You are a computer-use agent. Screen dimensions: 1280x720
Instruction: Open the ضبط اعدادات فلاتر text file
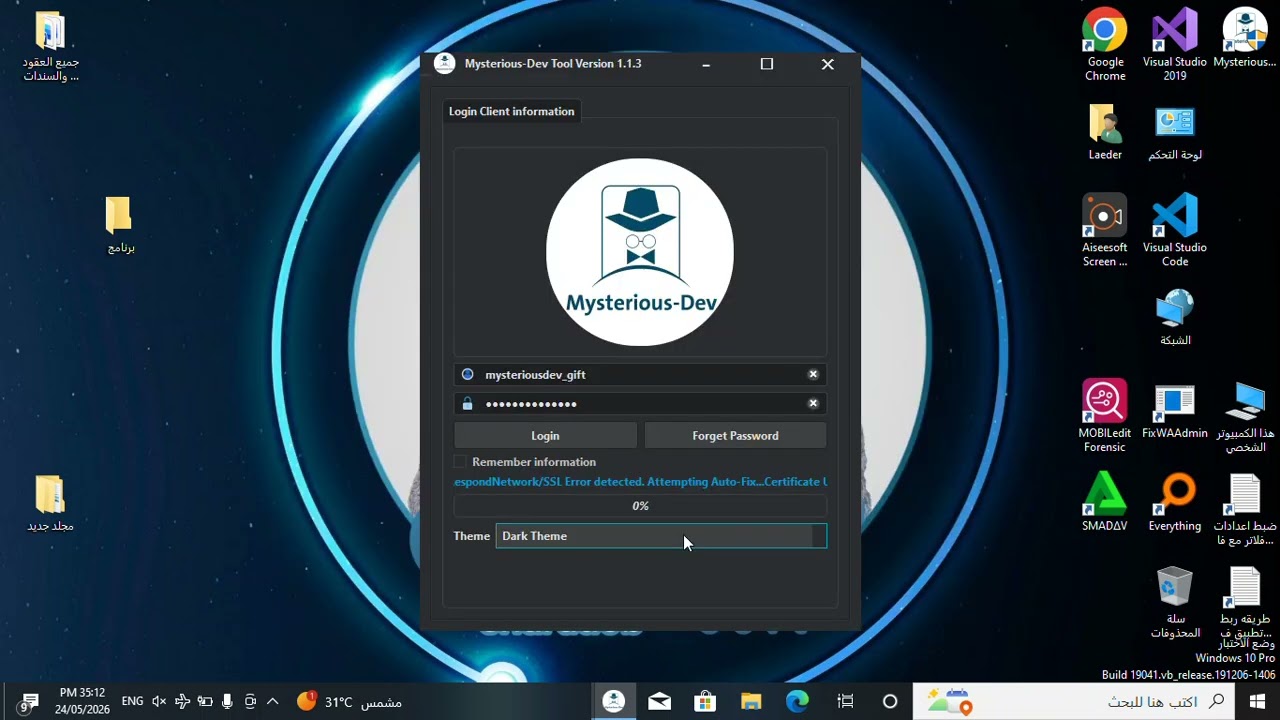click(x=1245, y=510)
